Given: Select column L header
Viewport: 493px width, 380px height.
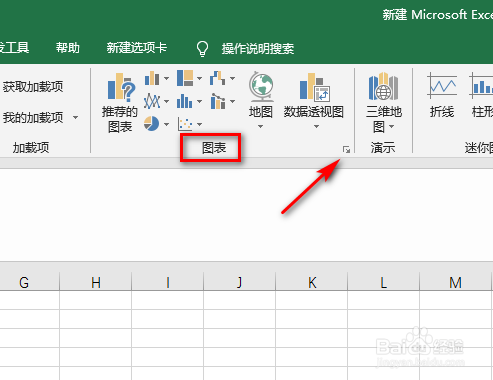Looking at the screenshot, I should coord(384,282).
